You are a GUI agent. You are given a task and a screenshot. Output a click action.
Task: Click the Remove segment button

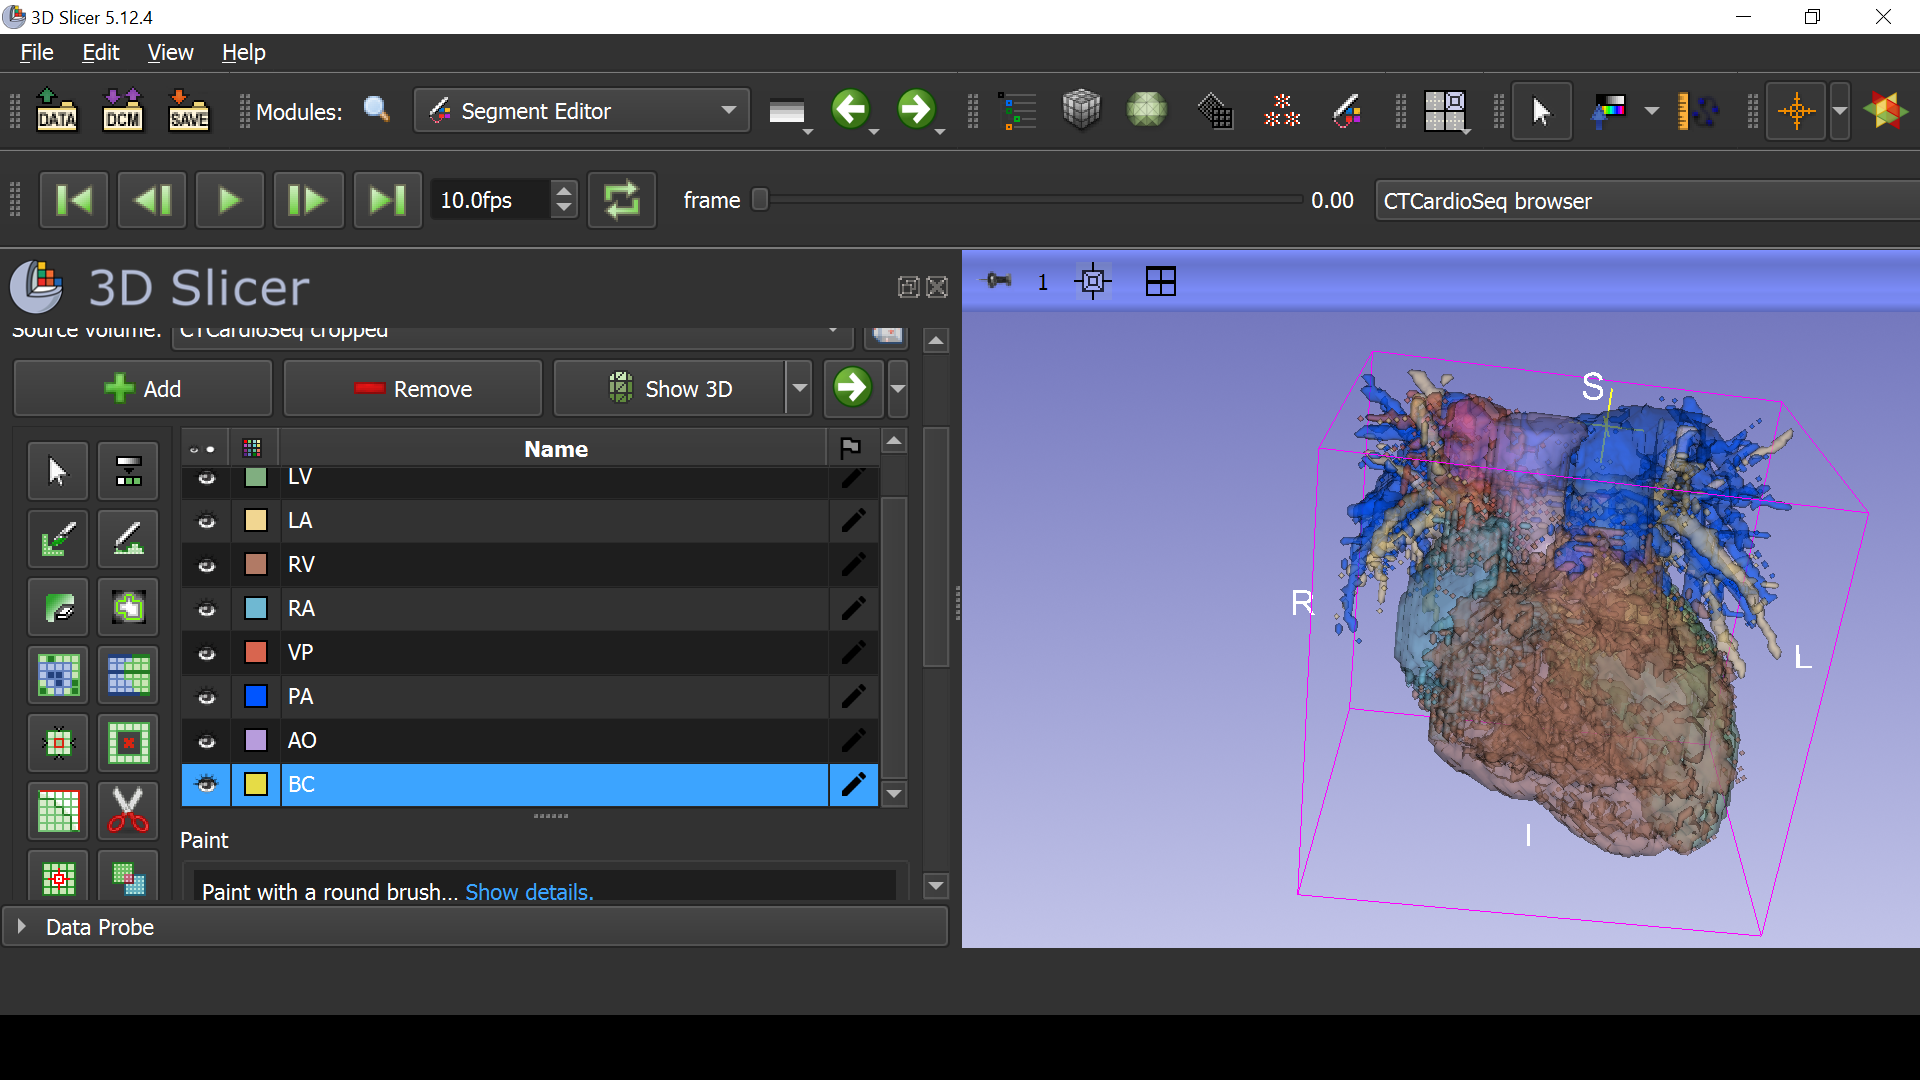[x=413, y=388]
